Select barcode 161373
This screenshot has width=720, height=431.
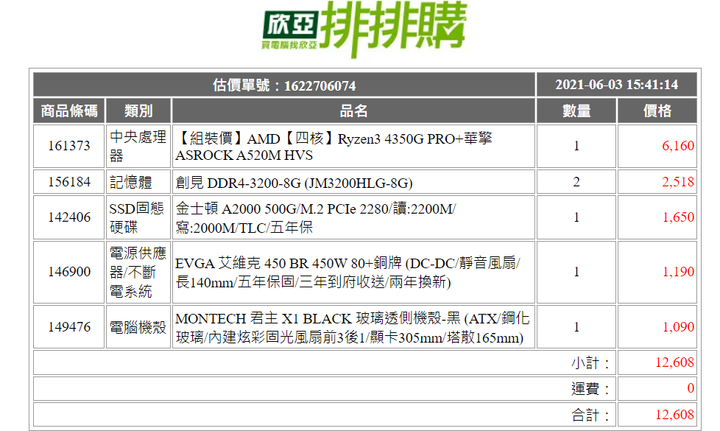69,146
